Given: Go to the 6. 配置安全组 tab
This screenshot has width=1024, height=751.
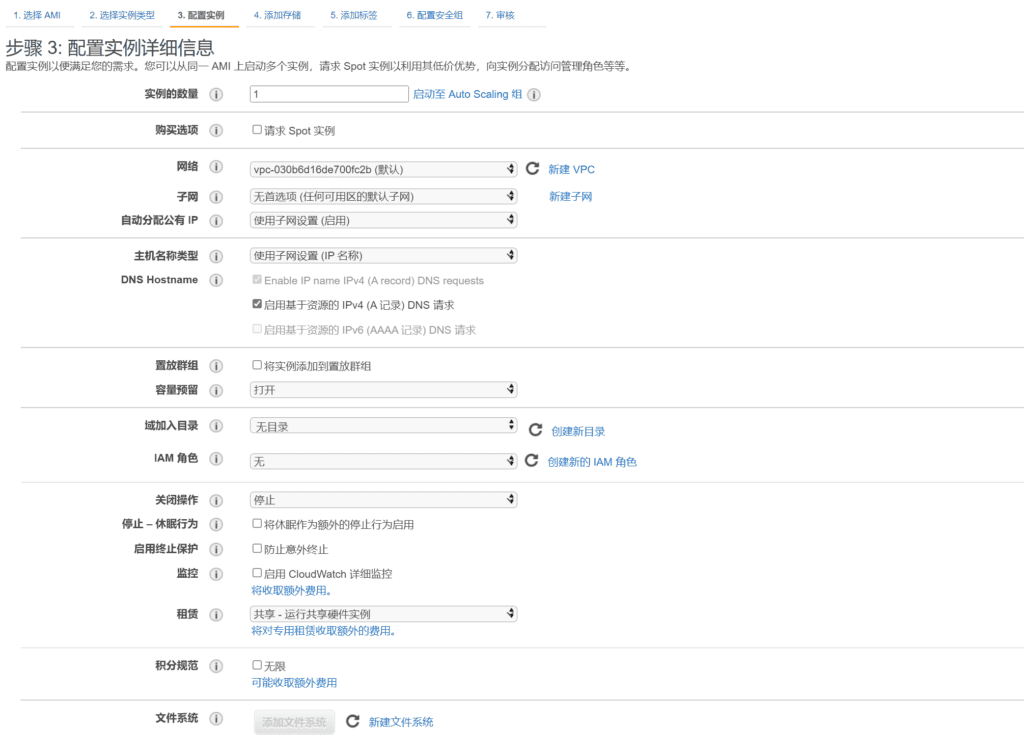Looking at the screenshot, I should click(434, 14).
